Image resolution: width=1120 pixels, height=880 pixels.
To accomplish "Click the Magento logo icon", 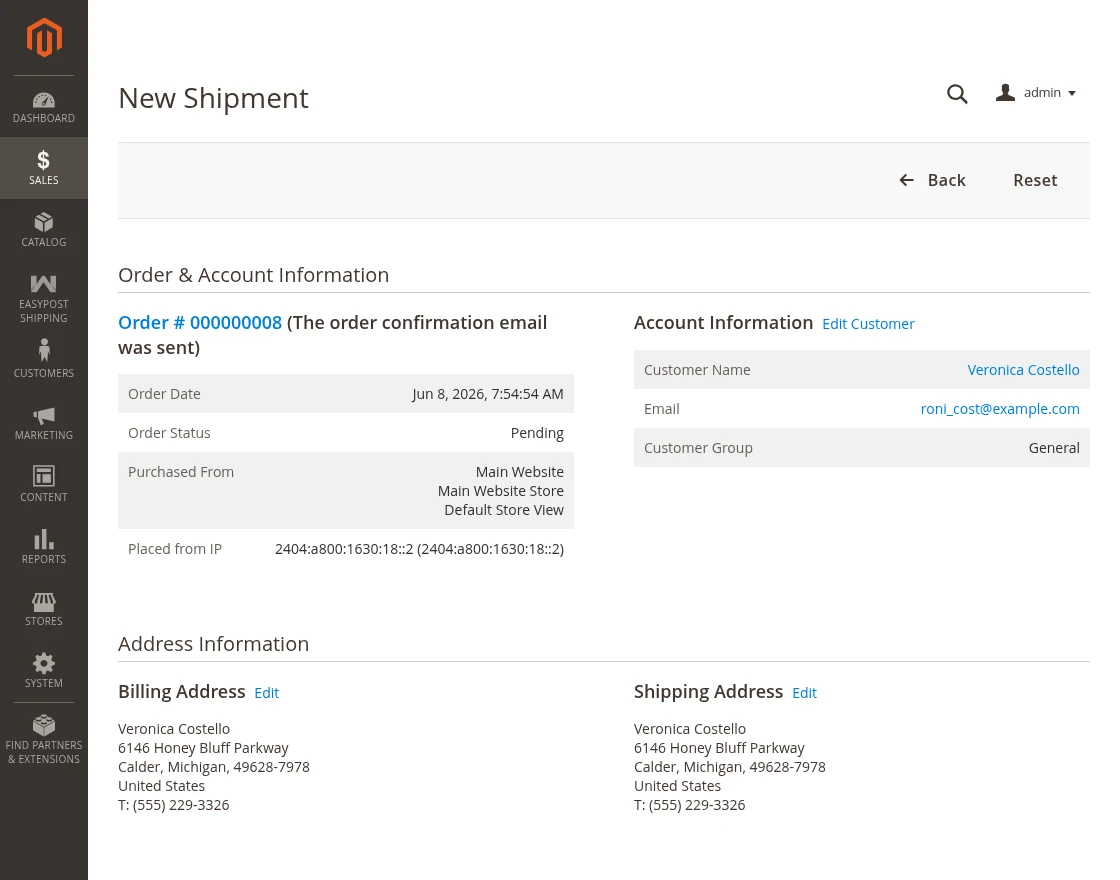I will (x=44, y=37).
